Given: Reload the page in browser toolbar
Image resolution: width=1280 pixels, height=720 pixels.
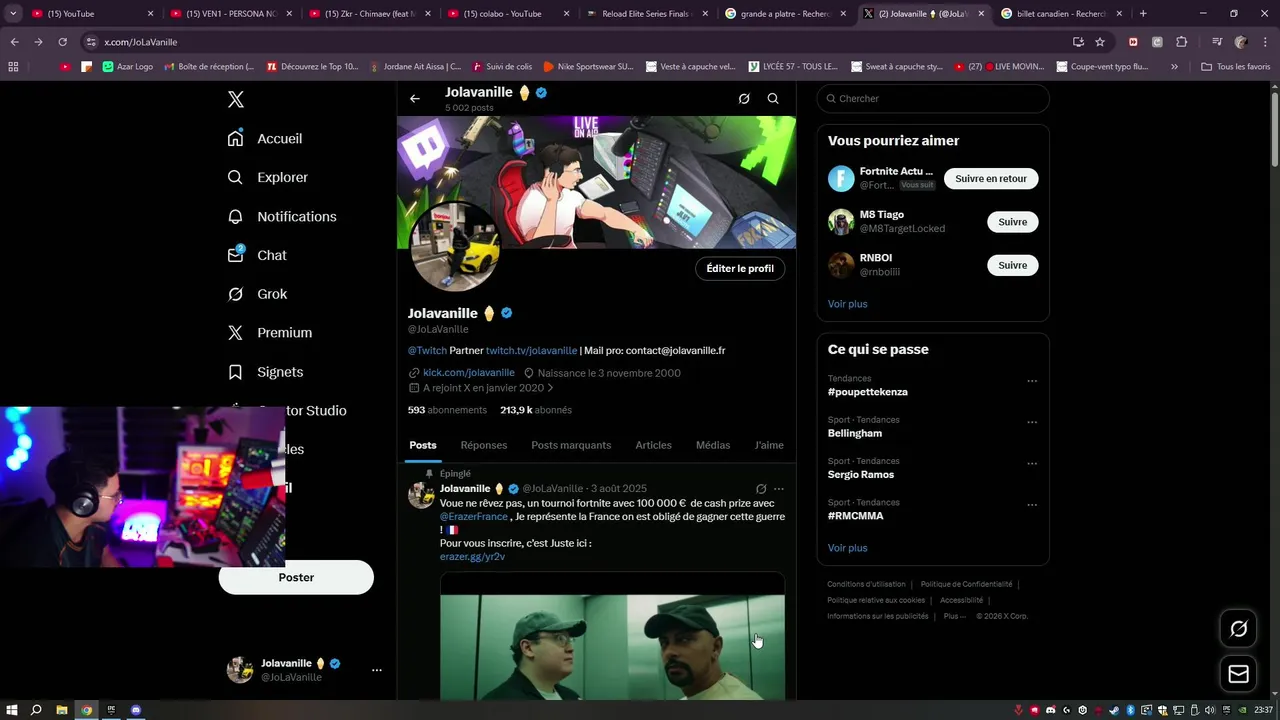Looking at the screenshot, I should [62, 42].
